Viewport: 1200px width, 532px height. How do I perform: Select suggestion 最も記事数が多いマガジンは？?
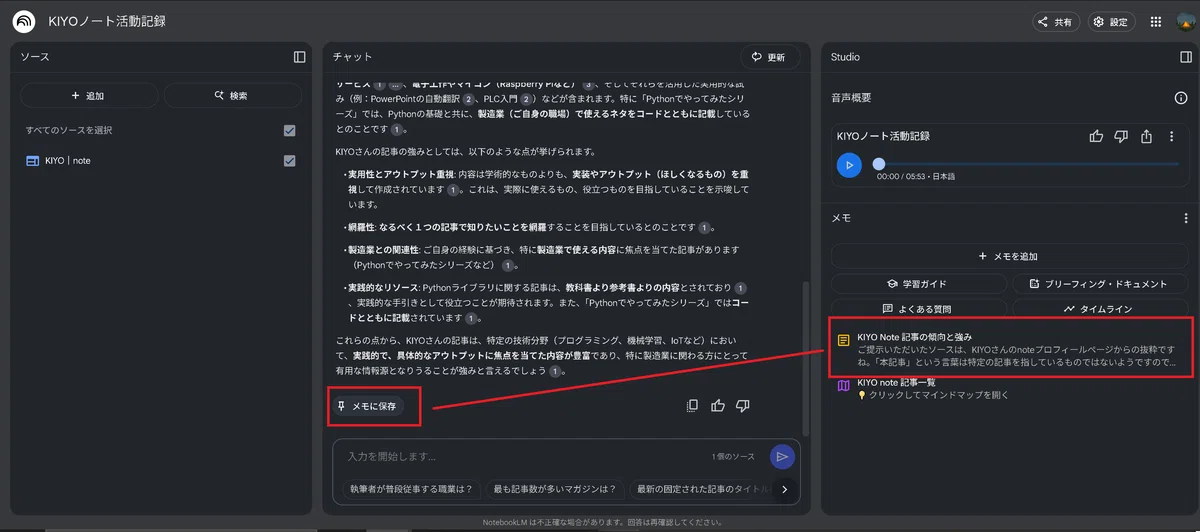click(x=556, y=489)
